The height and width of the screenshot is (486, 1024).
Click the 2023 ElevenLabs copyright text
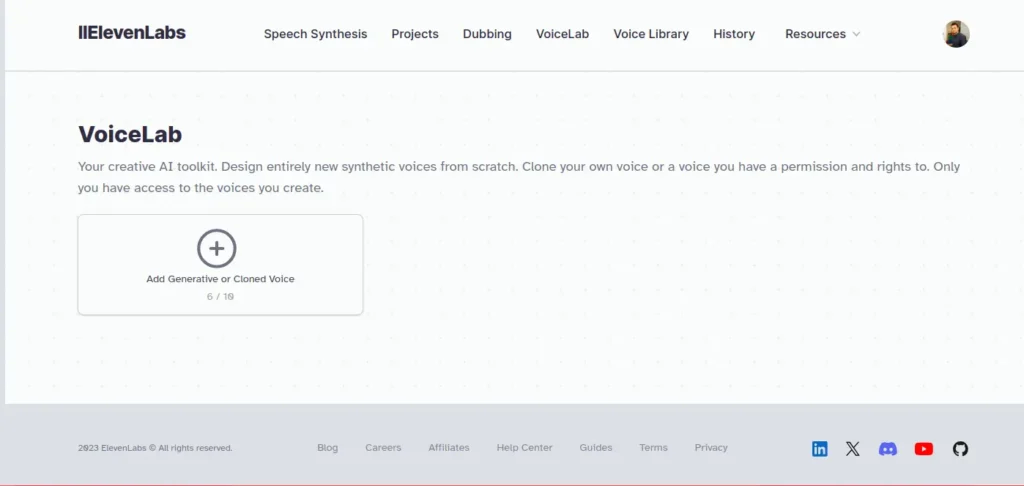click(155, 448)
